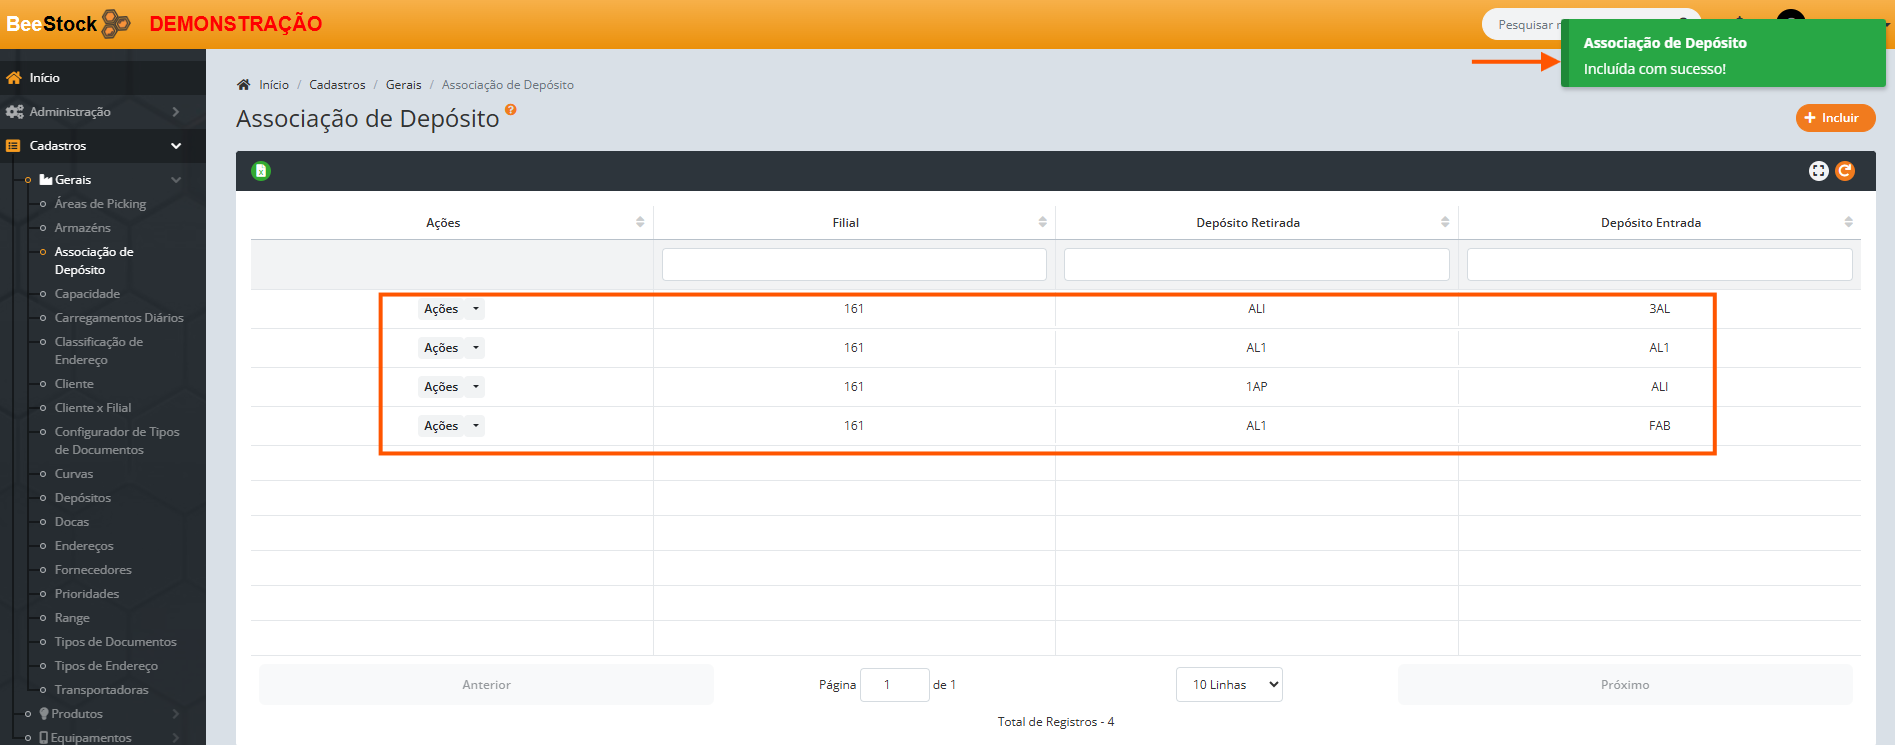Image resolution: width=1895 pixels, height=745 pixels.
Task: Go to Início in the sidebar
Action: pyautogui.click(x=44, y=78)
